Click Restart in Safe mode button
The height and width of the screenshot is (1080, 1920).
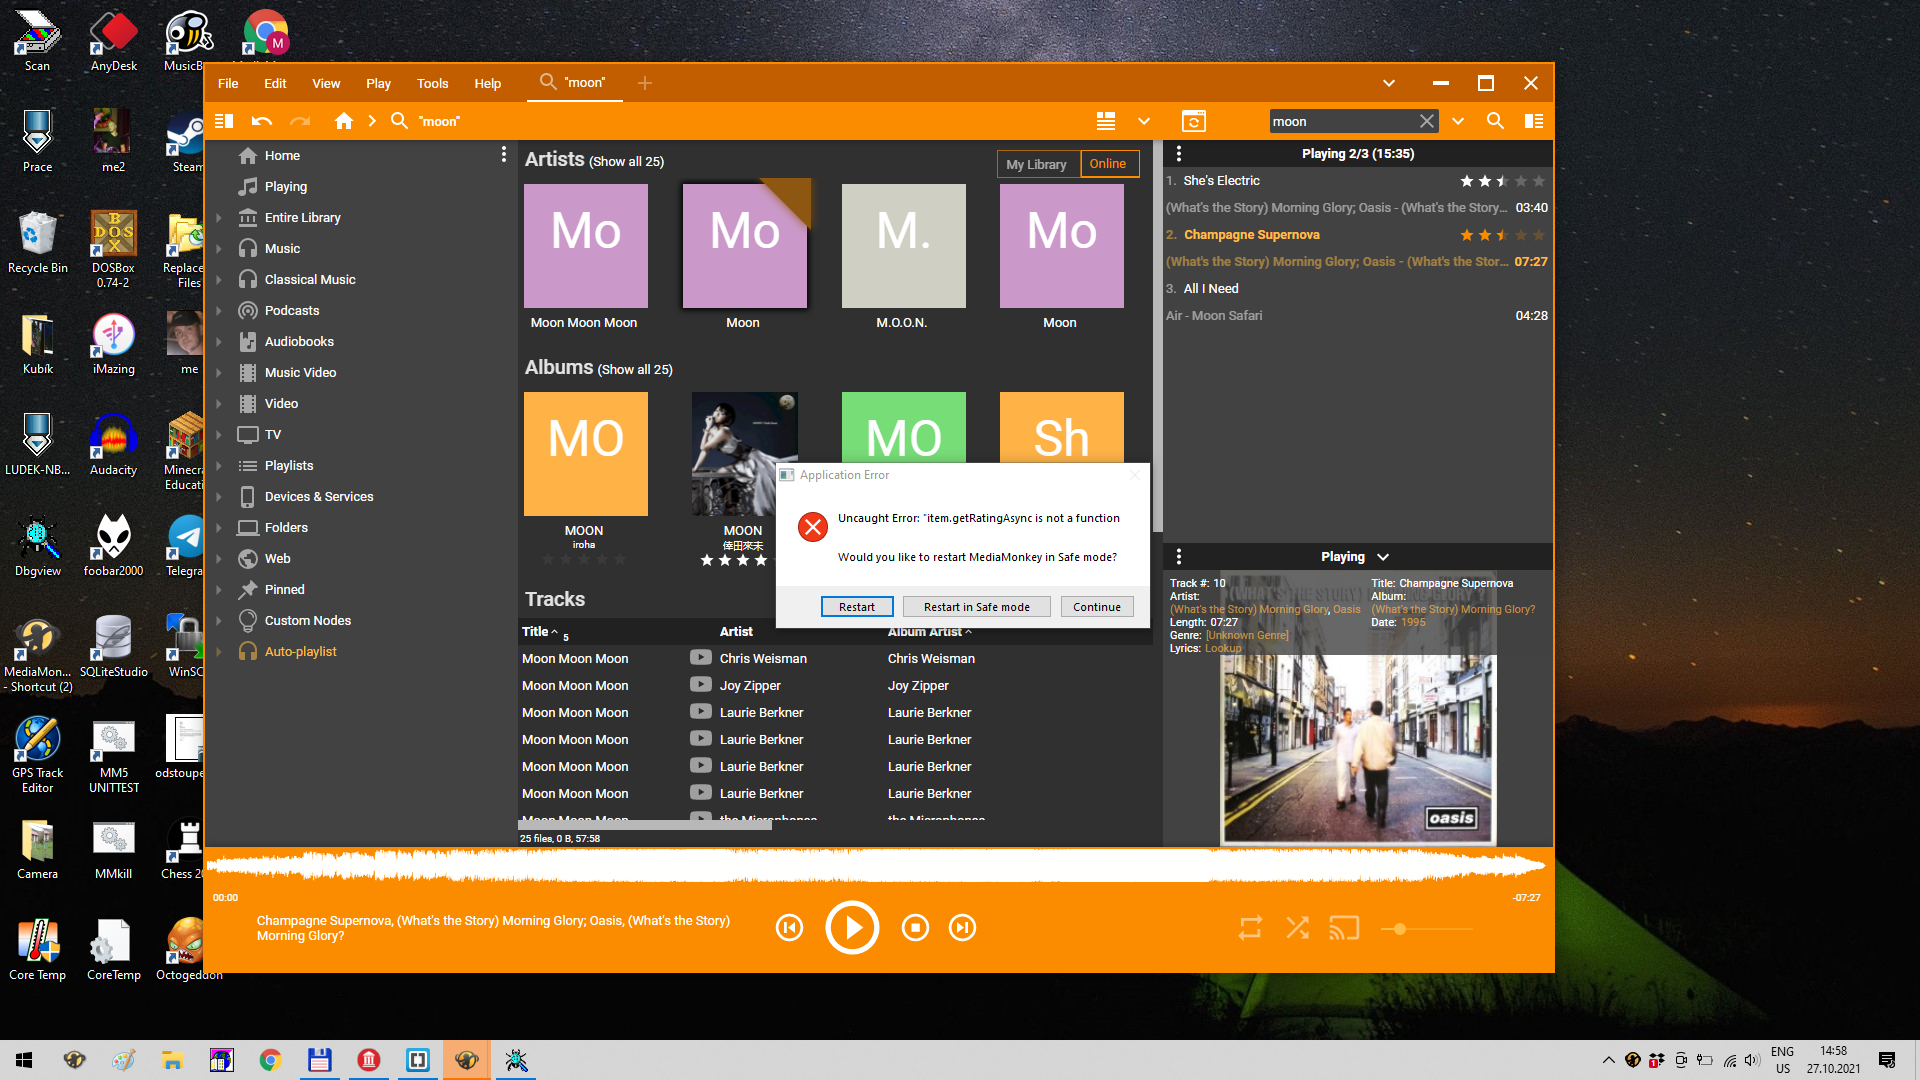tap(976, 607)
